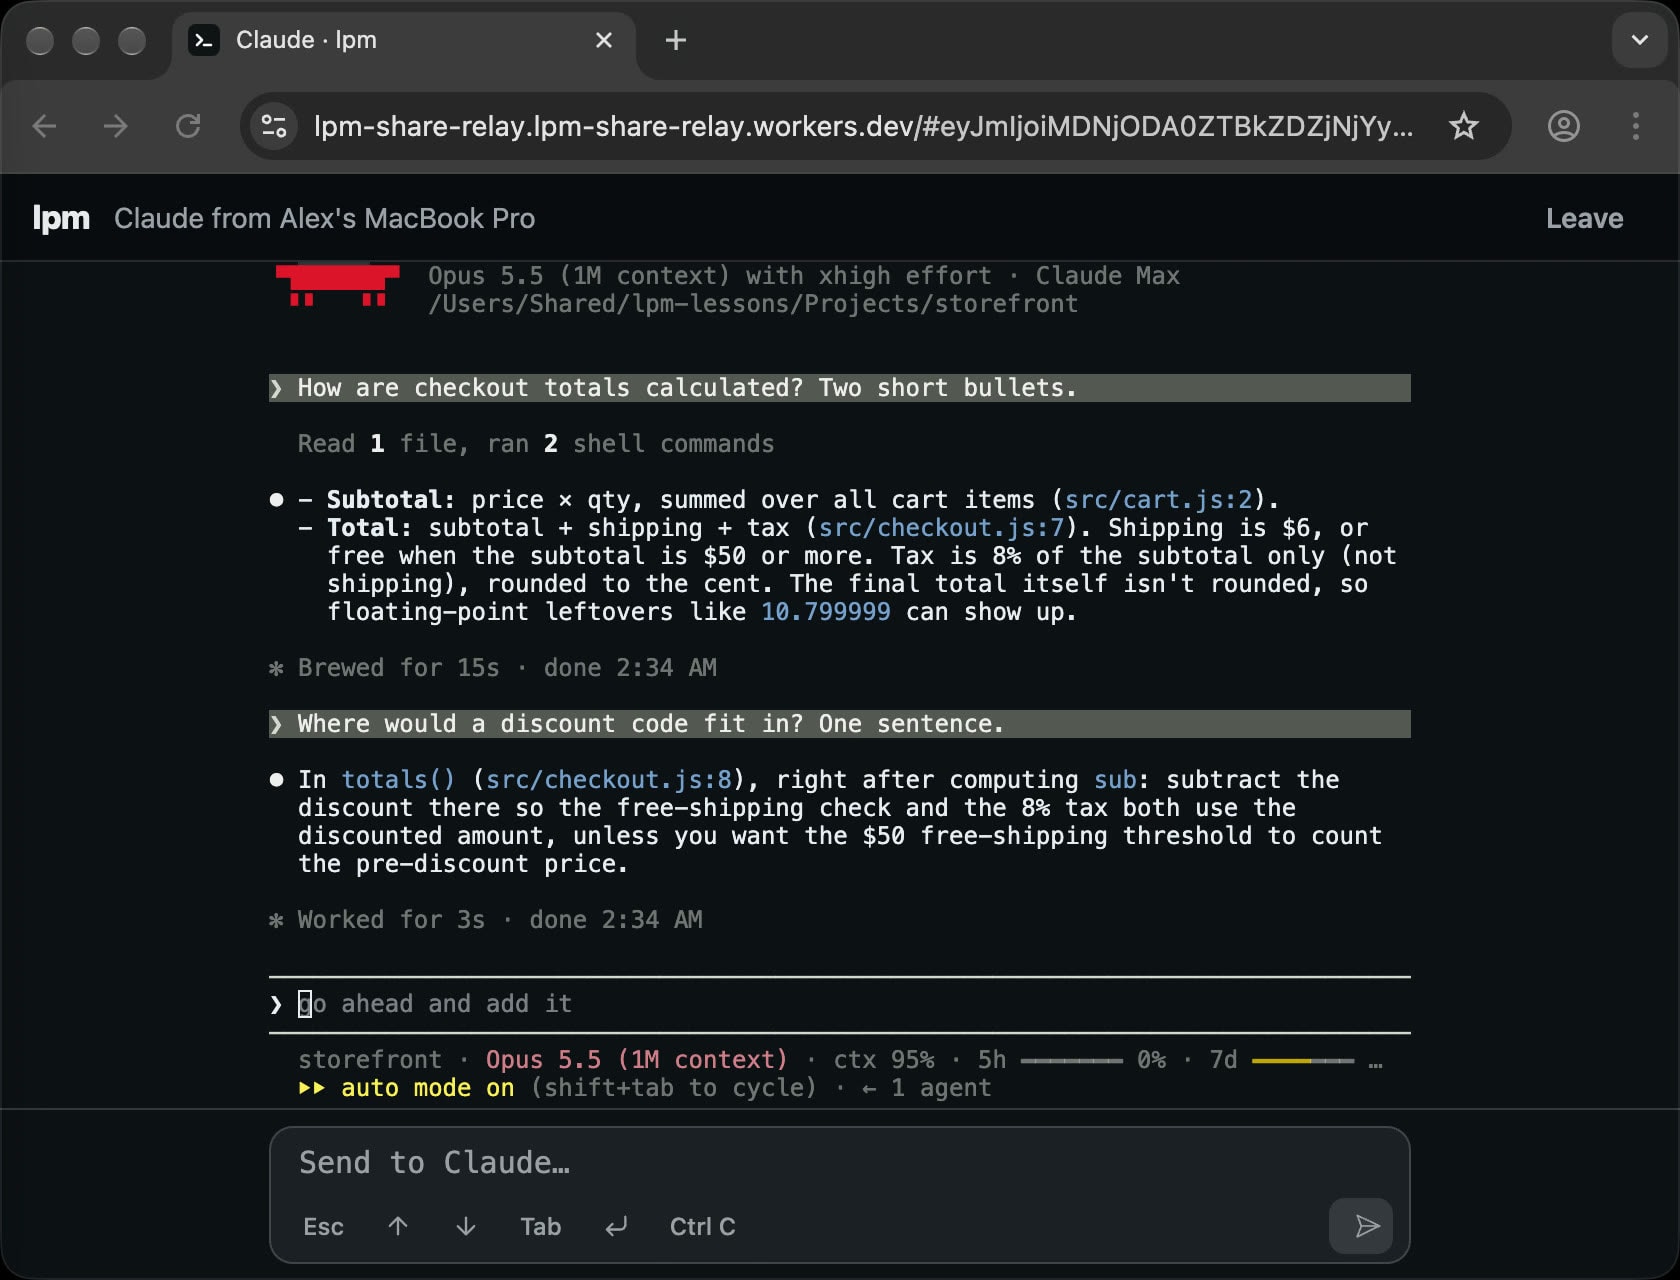The image size is (1680, 1280).
Task: Click the send paper-plane button
Action: click(1361, 1226)
